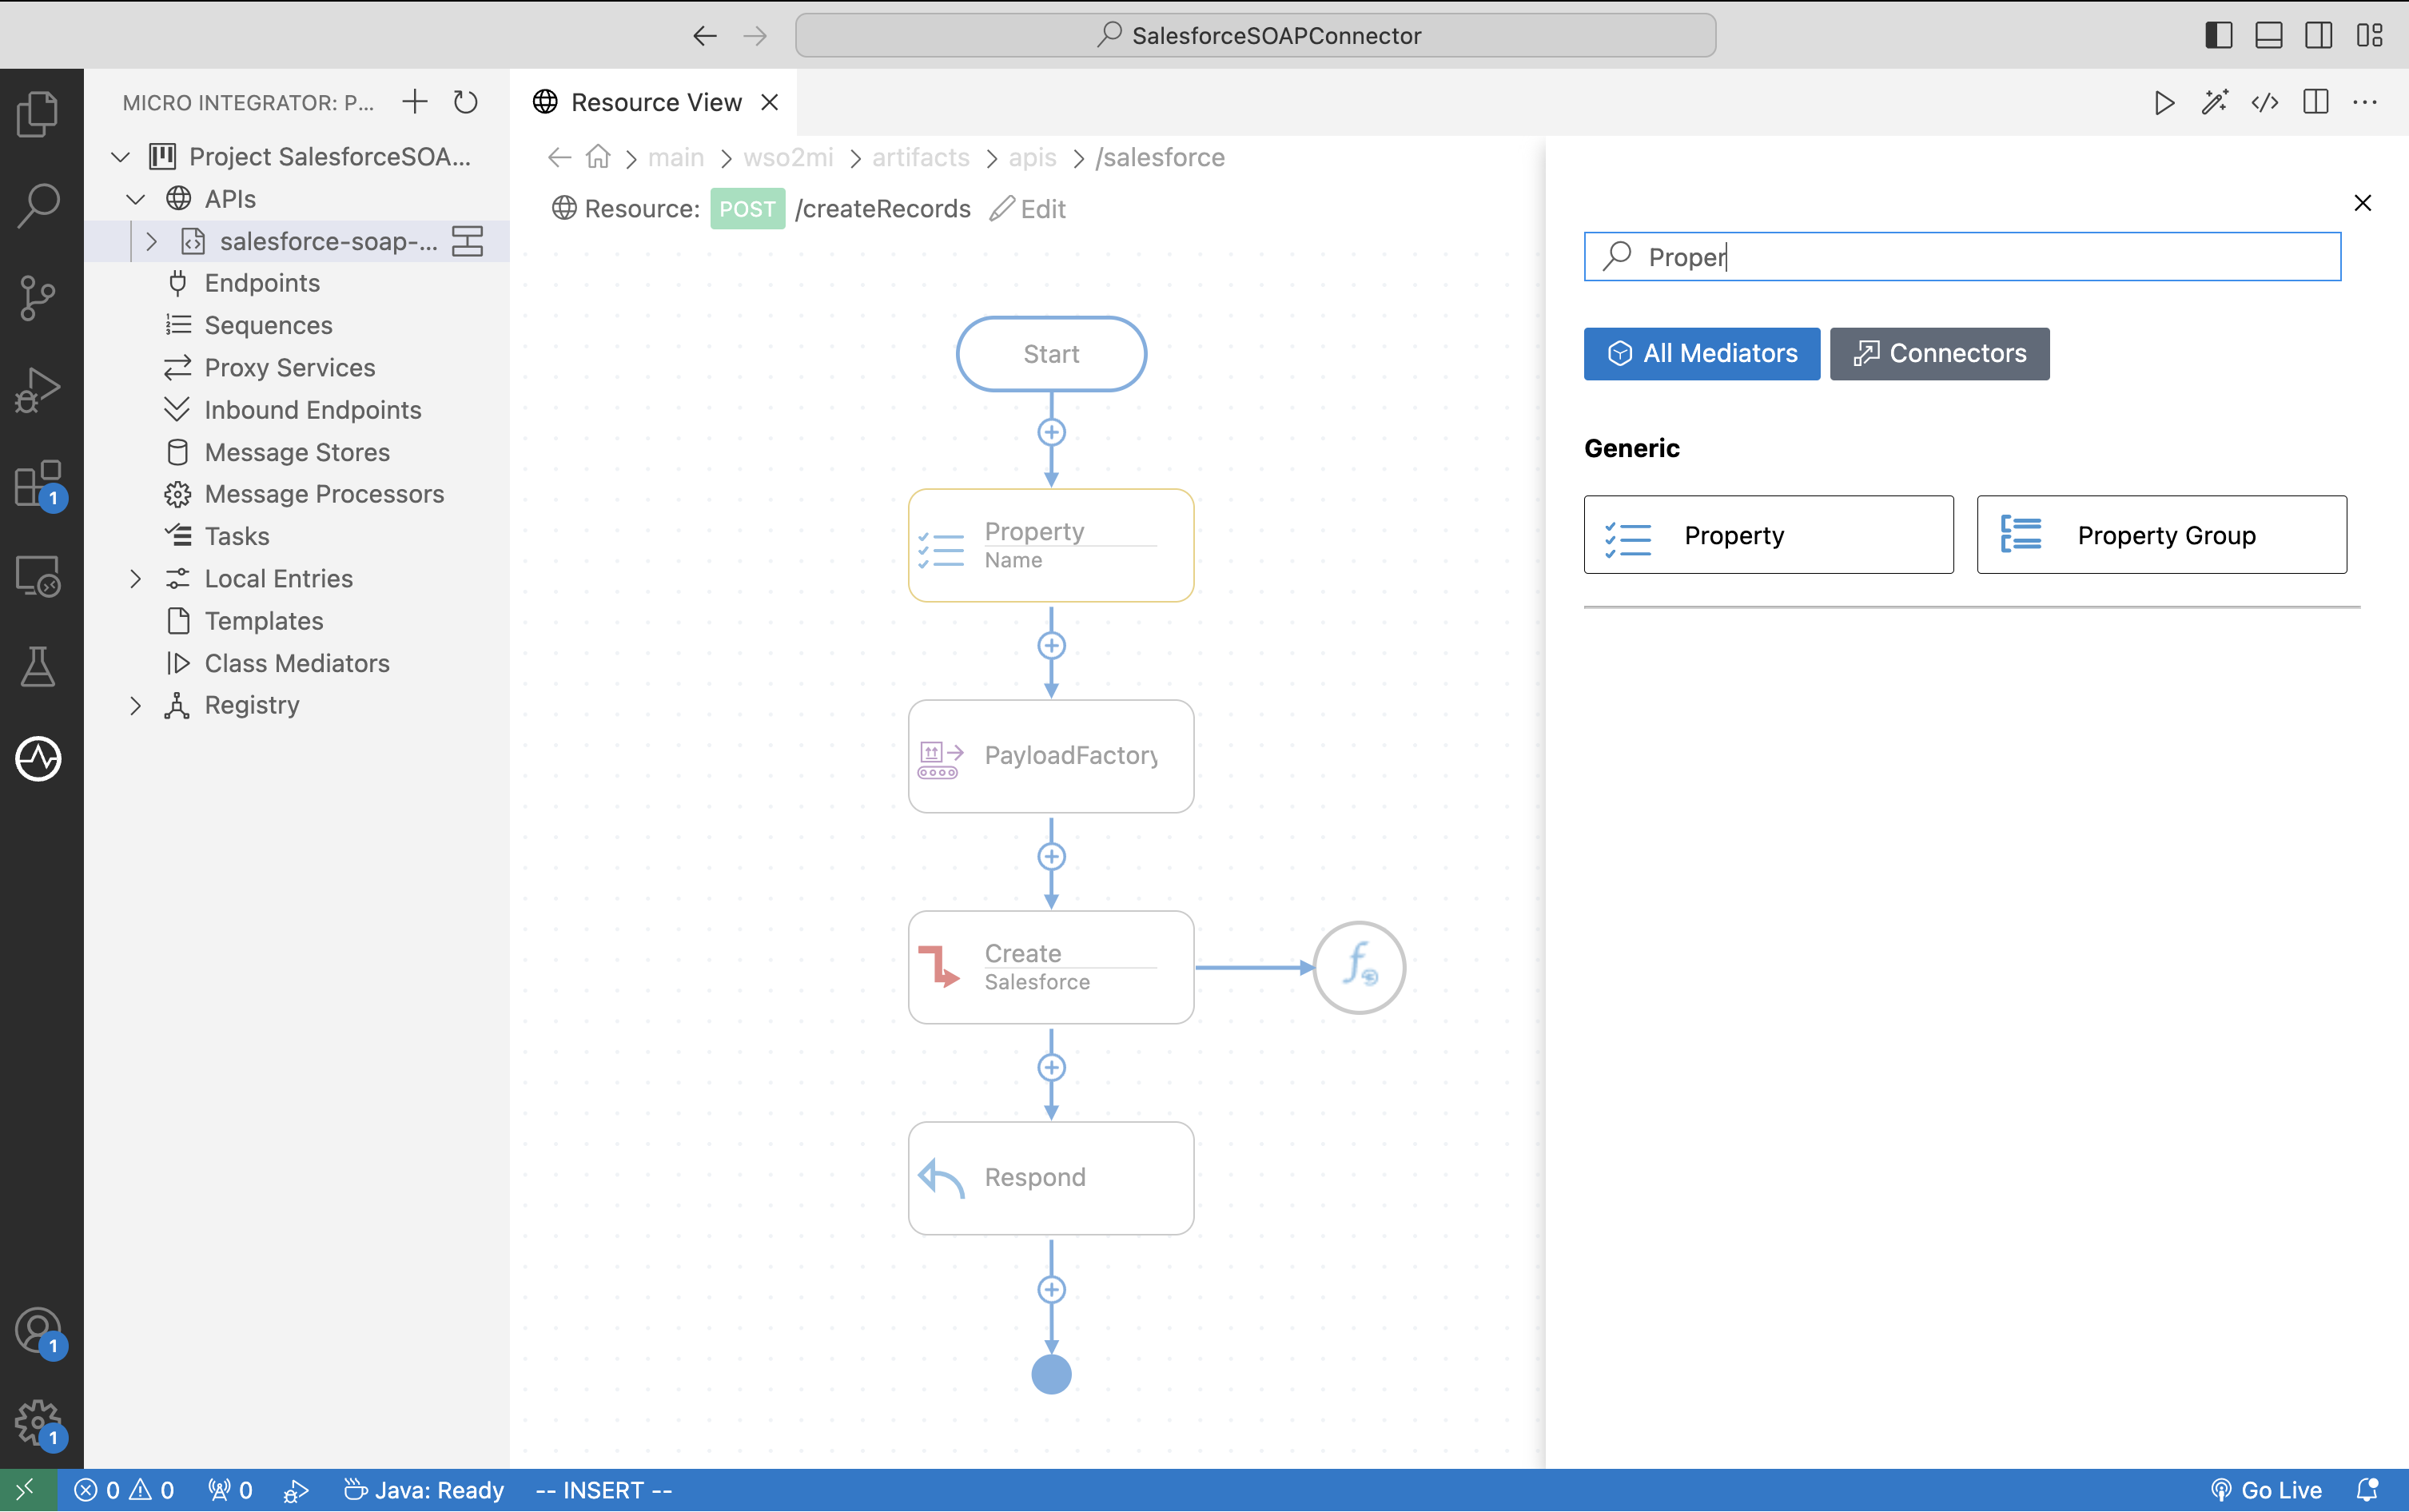Toggle primary side bar layout icon

pyautogui.click(x=2218, y=35)
